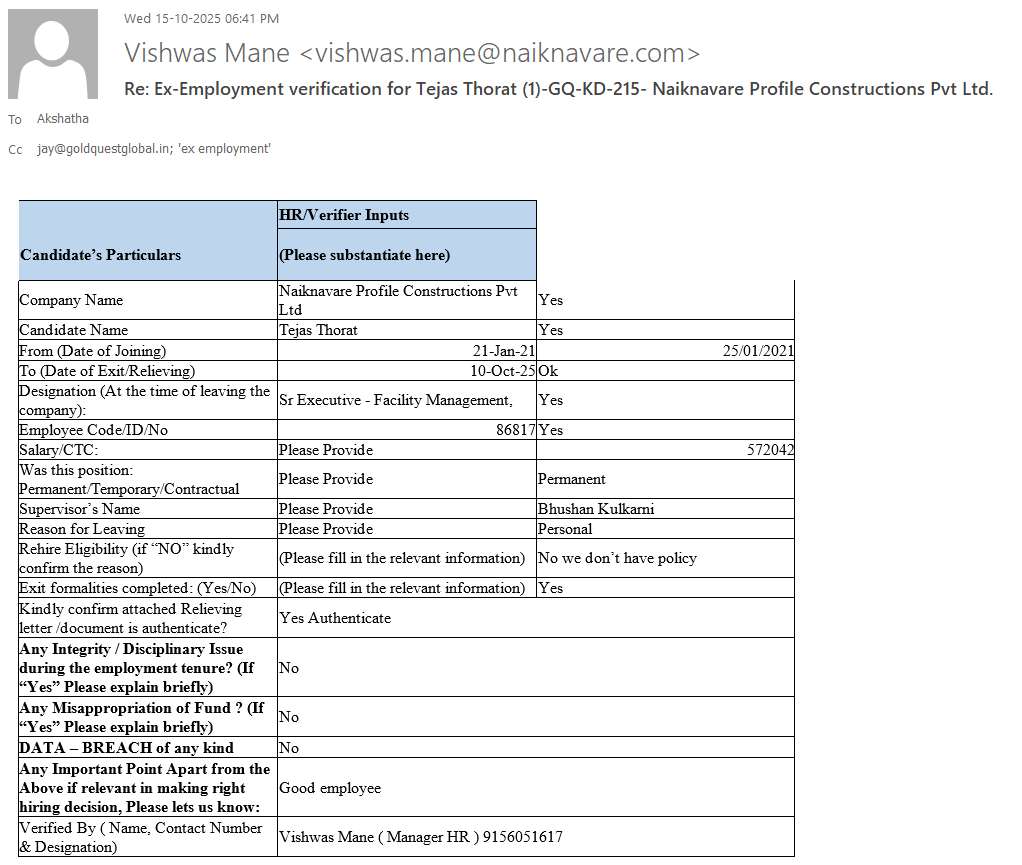The height and width of the screenshot is (865, 1022).
Task: Click the Company Name label cell
Action: (x=148, y=300)
